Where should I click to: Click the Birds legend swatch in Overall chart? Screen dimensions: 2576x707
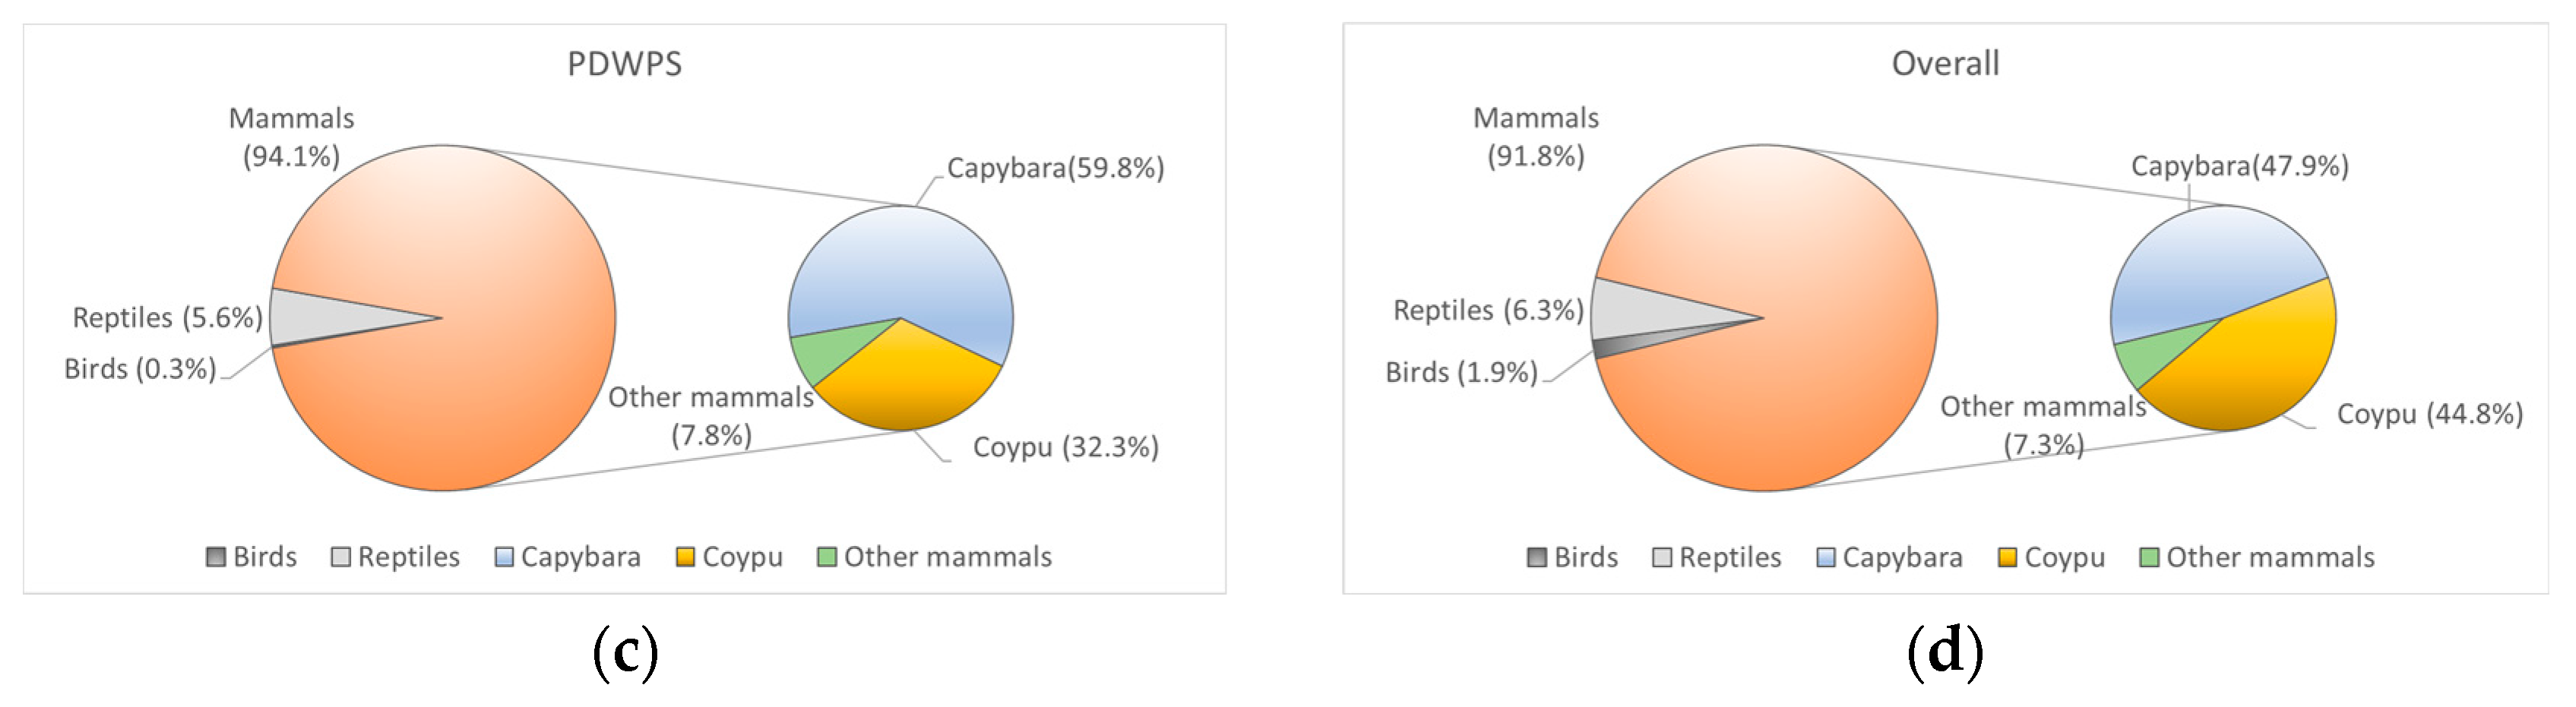1537,557
